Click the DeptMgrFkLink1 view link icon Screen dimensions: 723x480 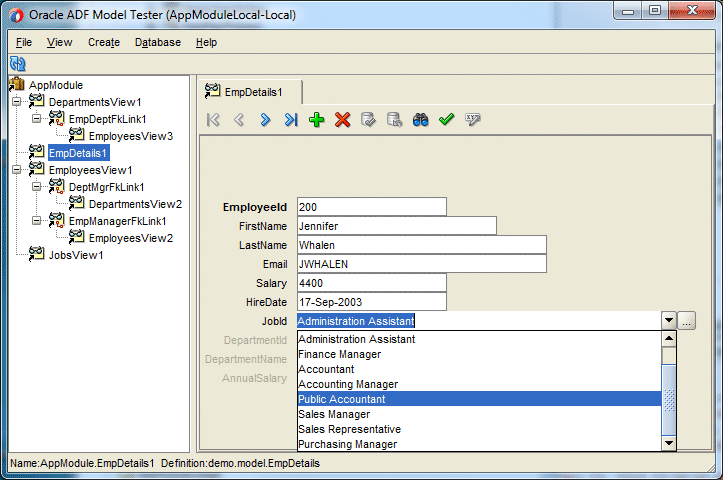pyautogui.click(x=57, y=186)
